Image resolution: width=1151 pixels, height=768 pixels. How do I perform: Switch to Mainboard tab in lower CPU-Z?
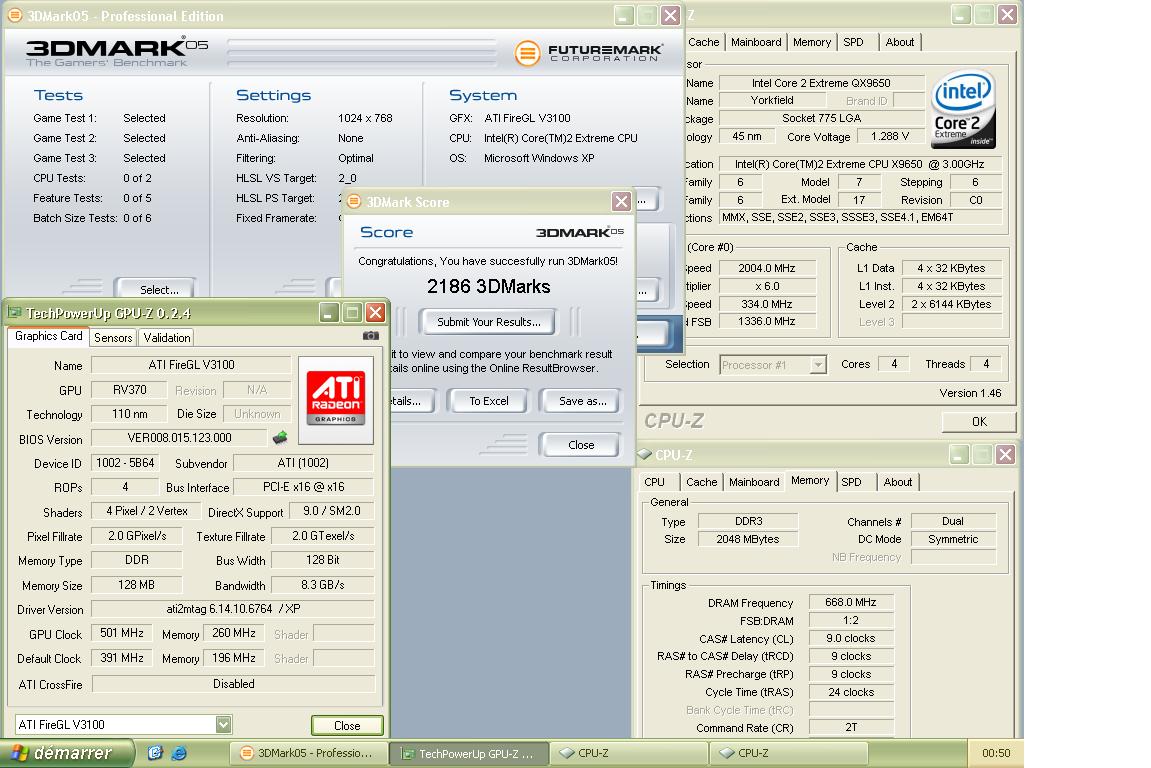click(754, 482)
